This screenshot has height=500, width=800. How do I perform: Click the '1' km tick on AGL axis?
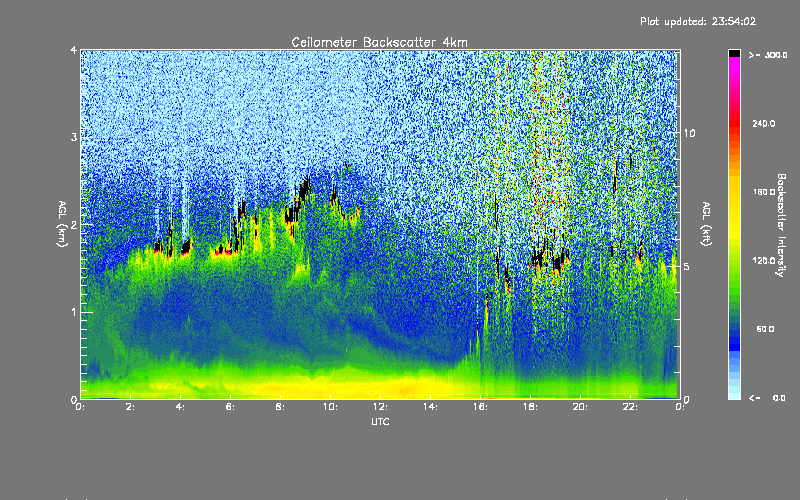tap(74, 312)
